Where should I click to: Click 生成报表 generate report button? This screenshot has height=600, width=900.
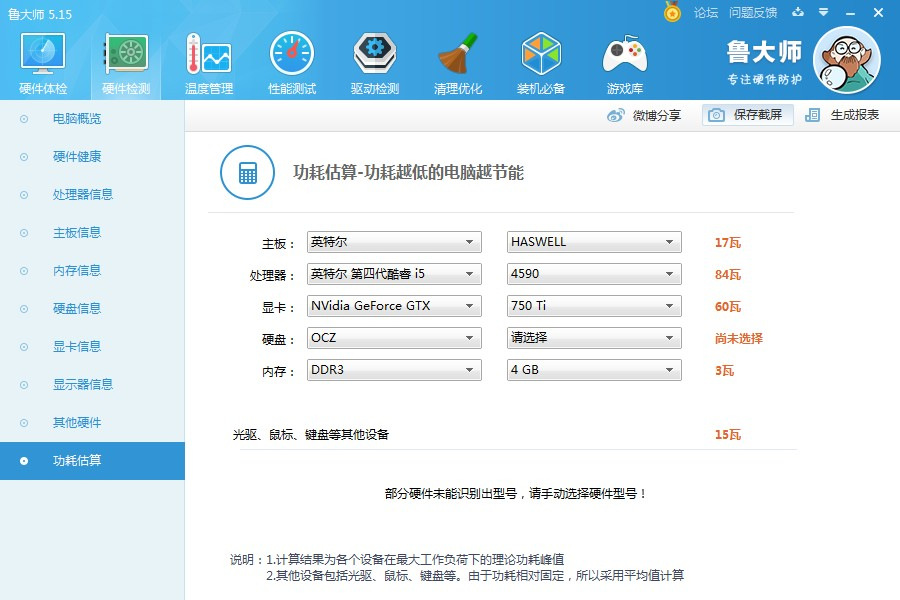(842, 115)
